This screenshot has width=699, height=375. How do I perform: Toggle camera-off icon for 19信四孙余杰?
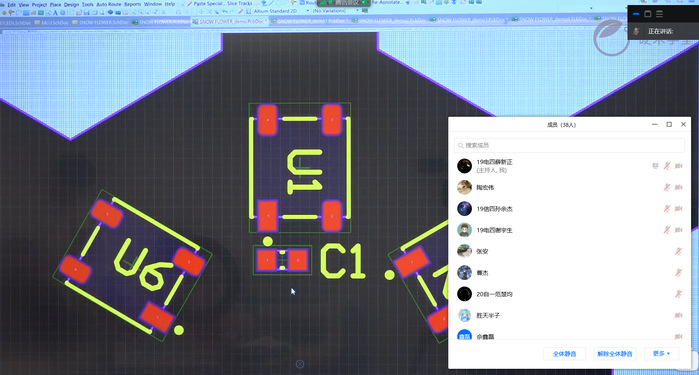point(678,209)
